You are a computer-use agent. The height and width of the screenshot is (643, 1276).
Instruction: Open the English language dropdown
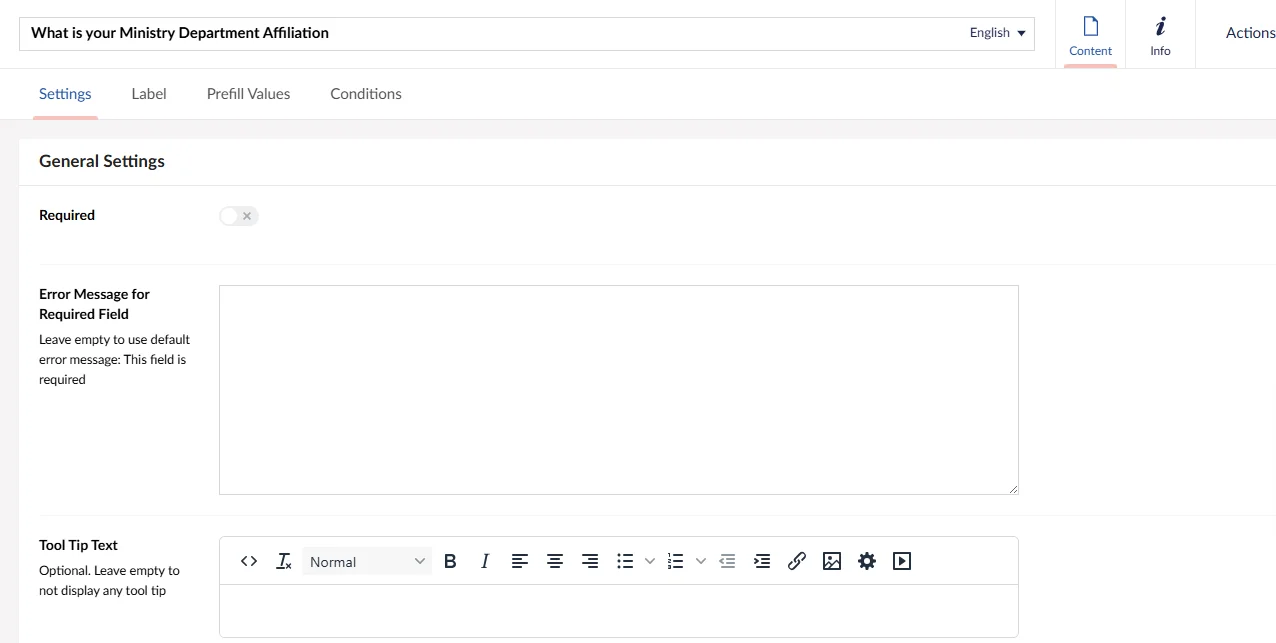(997, 33)
